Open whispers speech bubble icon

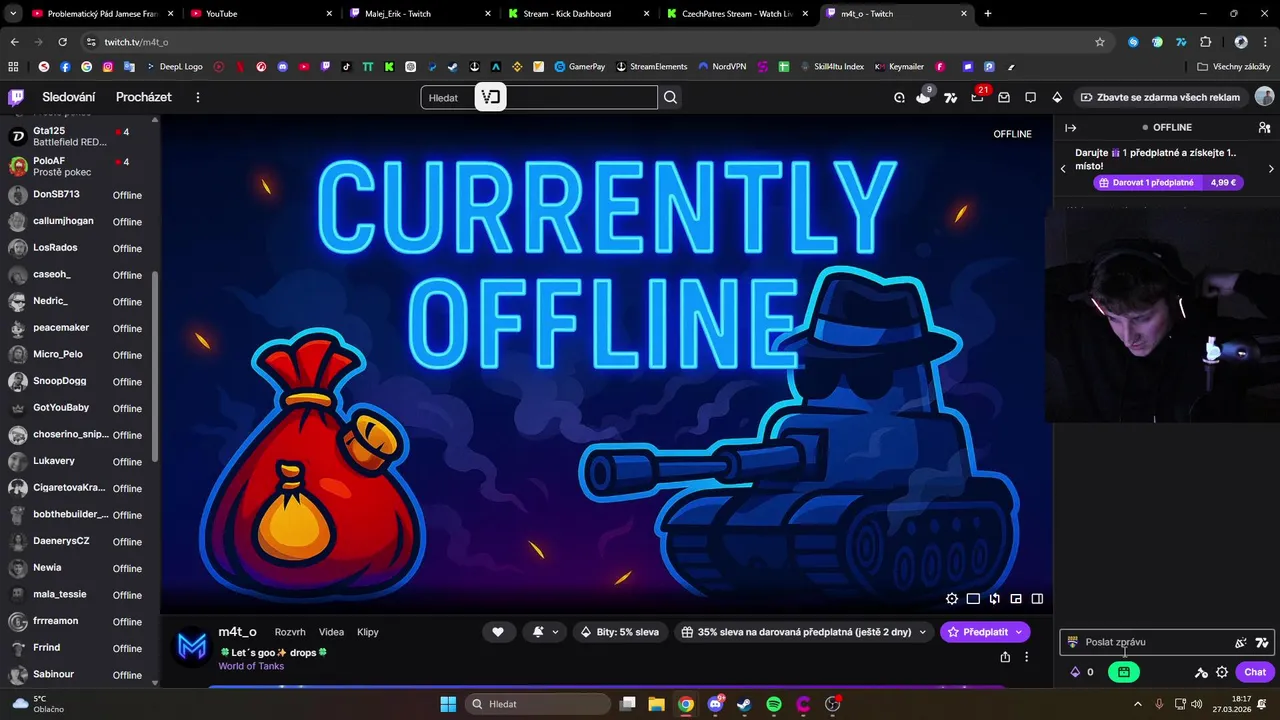1030,97
